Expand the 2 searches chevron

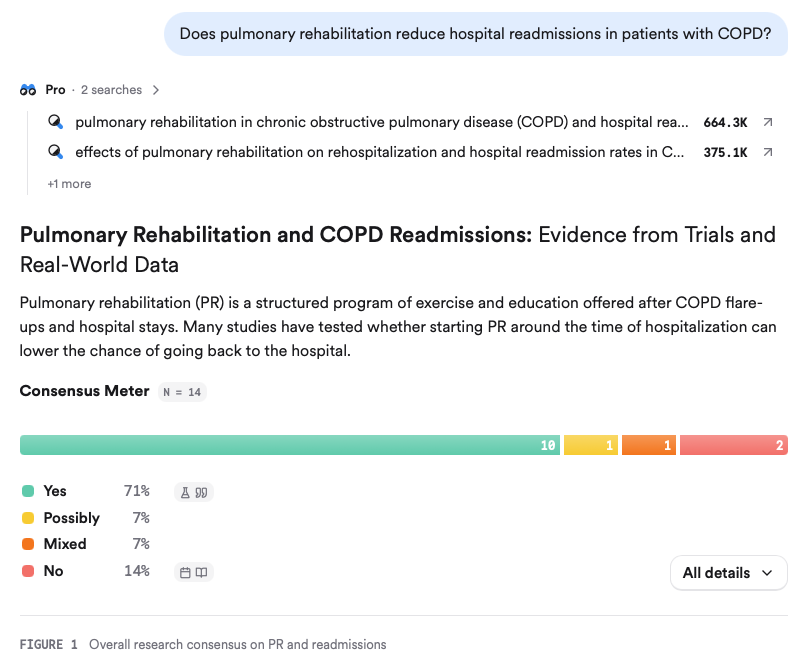coord(156,90)
